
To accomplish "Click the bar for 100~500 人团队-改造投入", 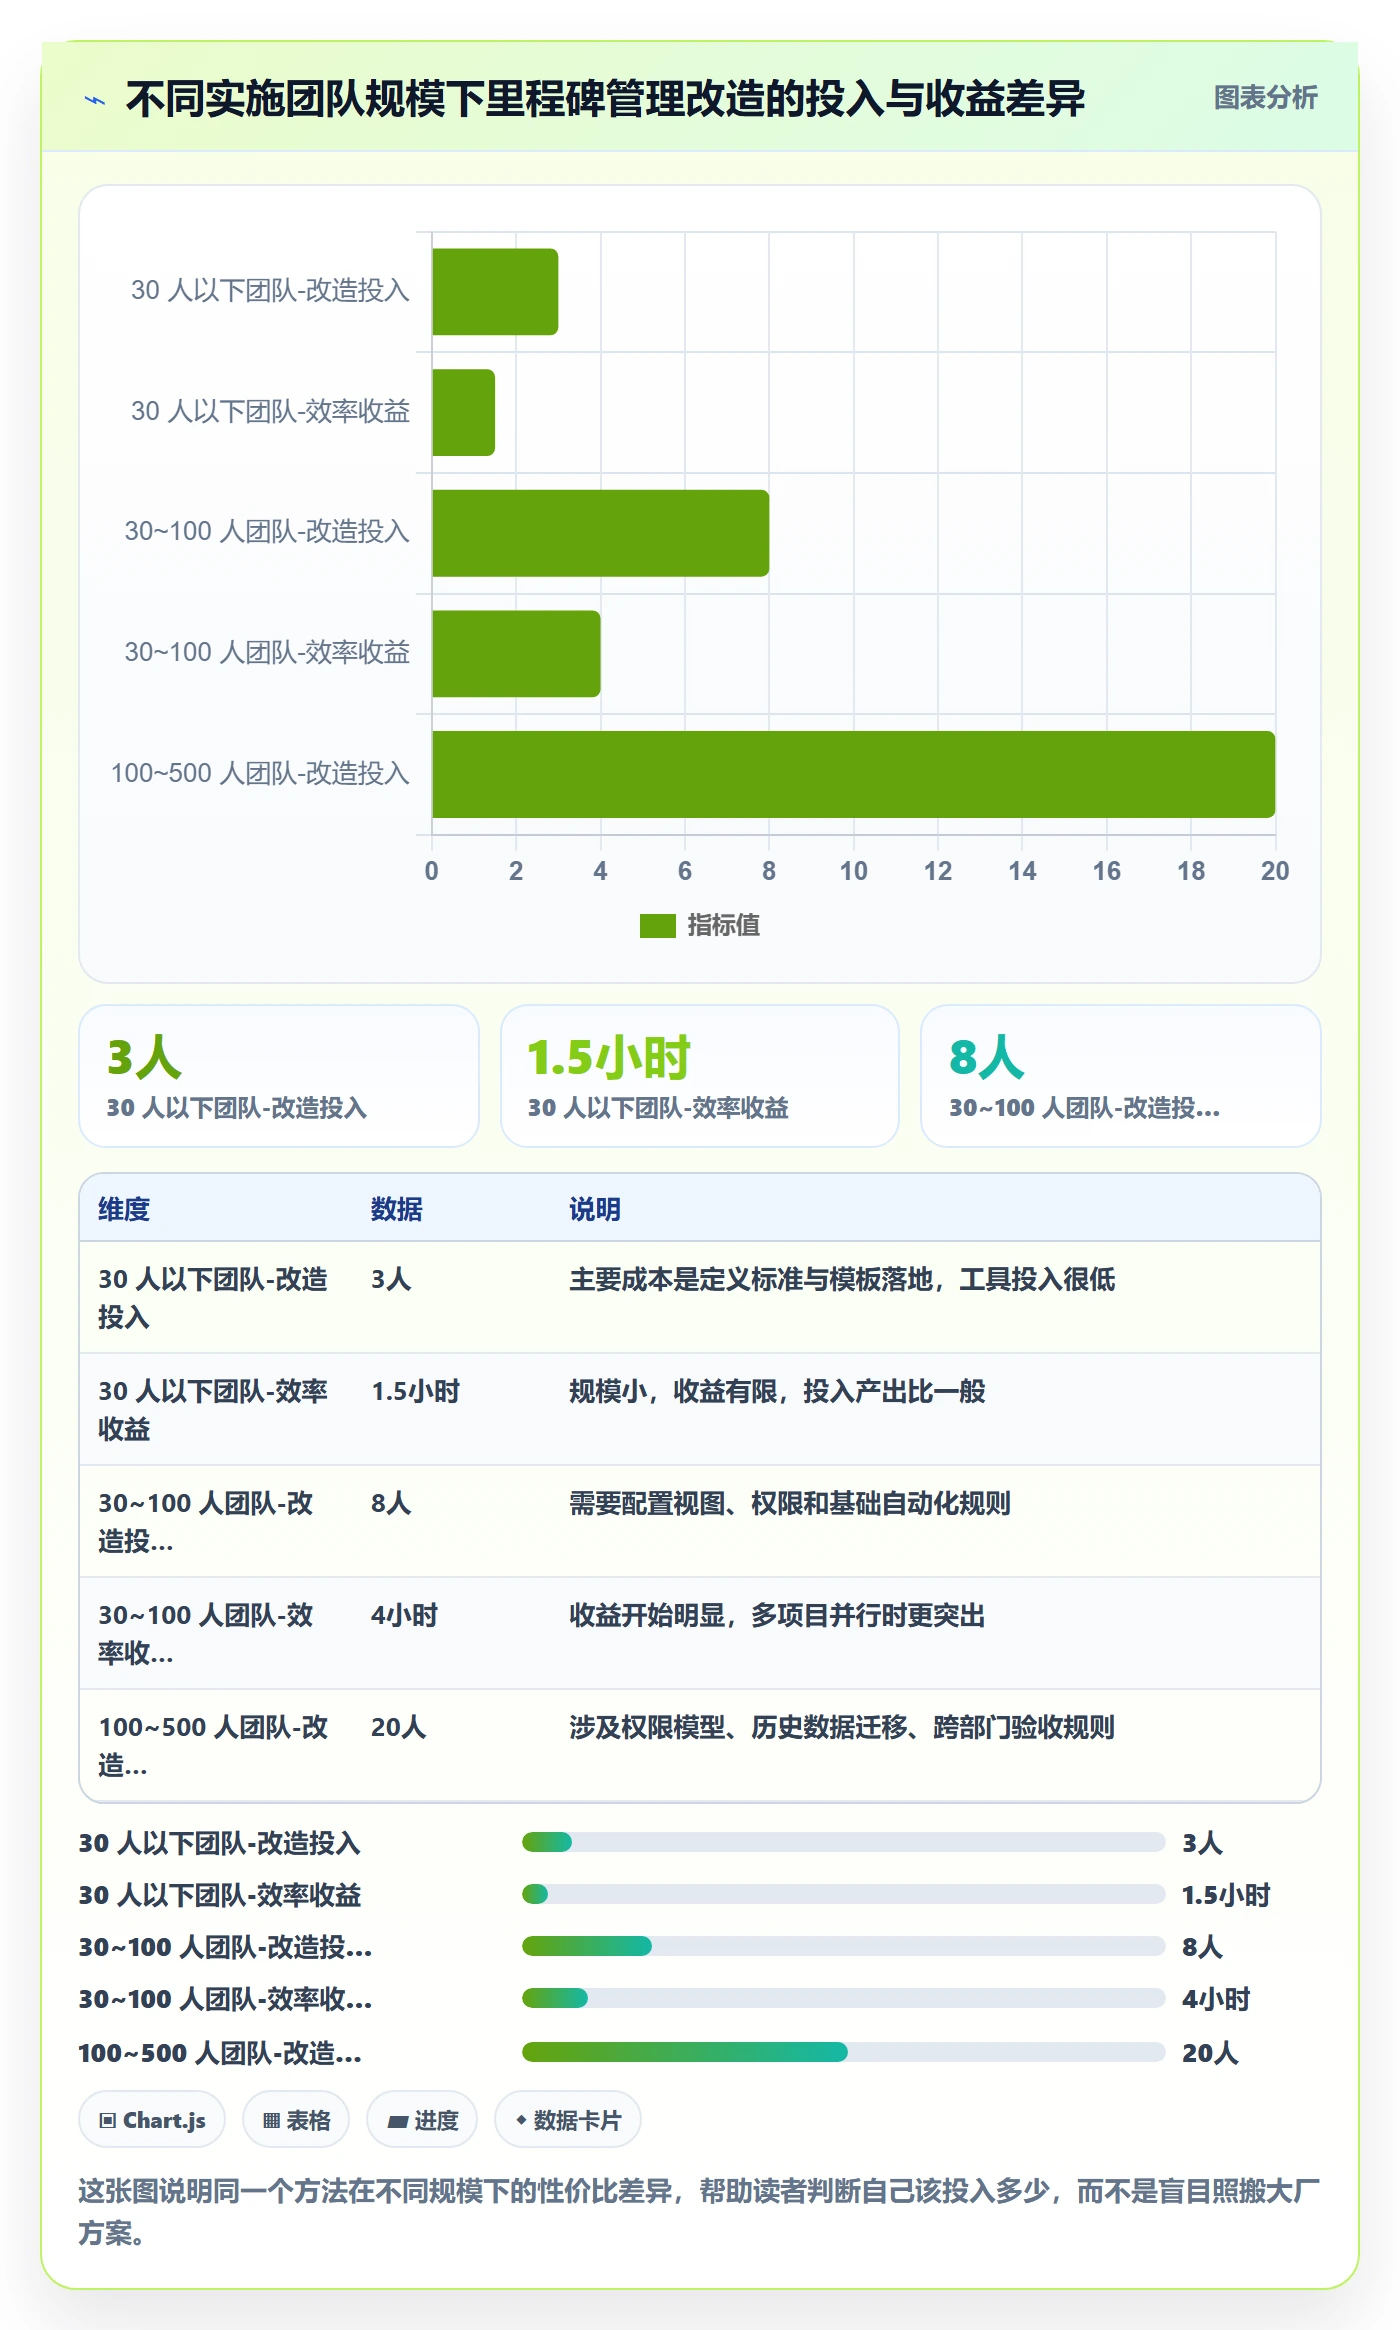I will pos(853,775).
